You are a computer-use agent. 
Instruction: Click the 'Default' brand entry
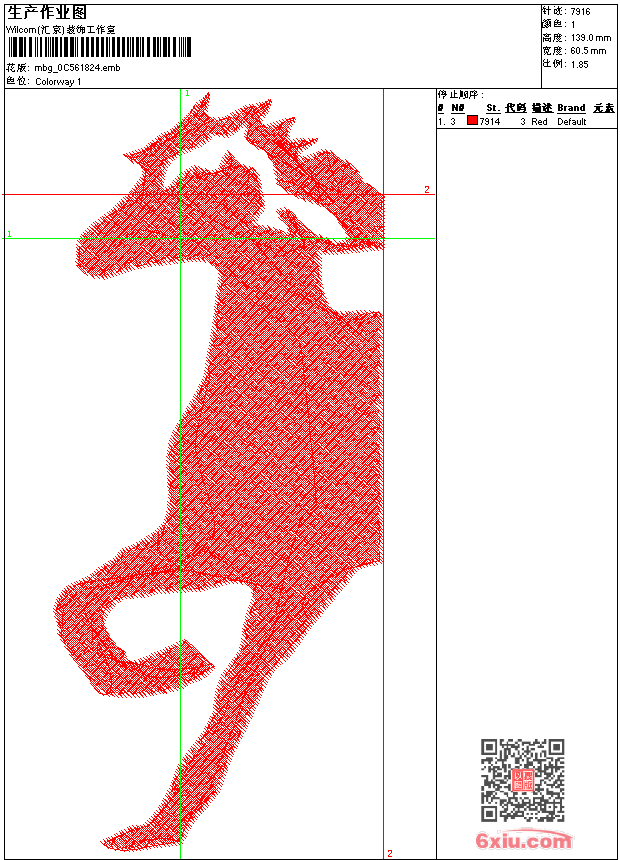[x=572, y=121]
